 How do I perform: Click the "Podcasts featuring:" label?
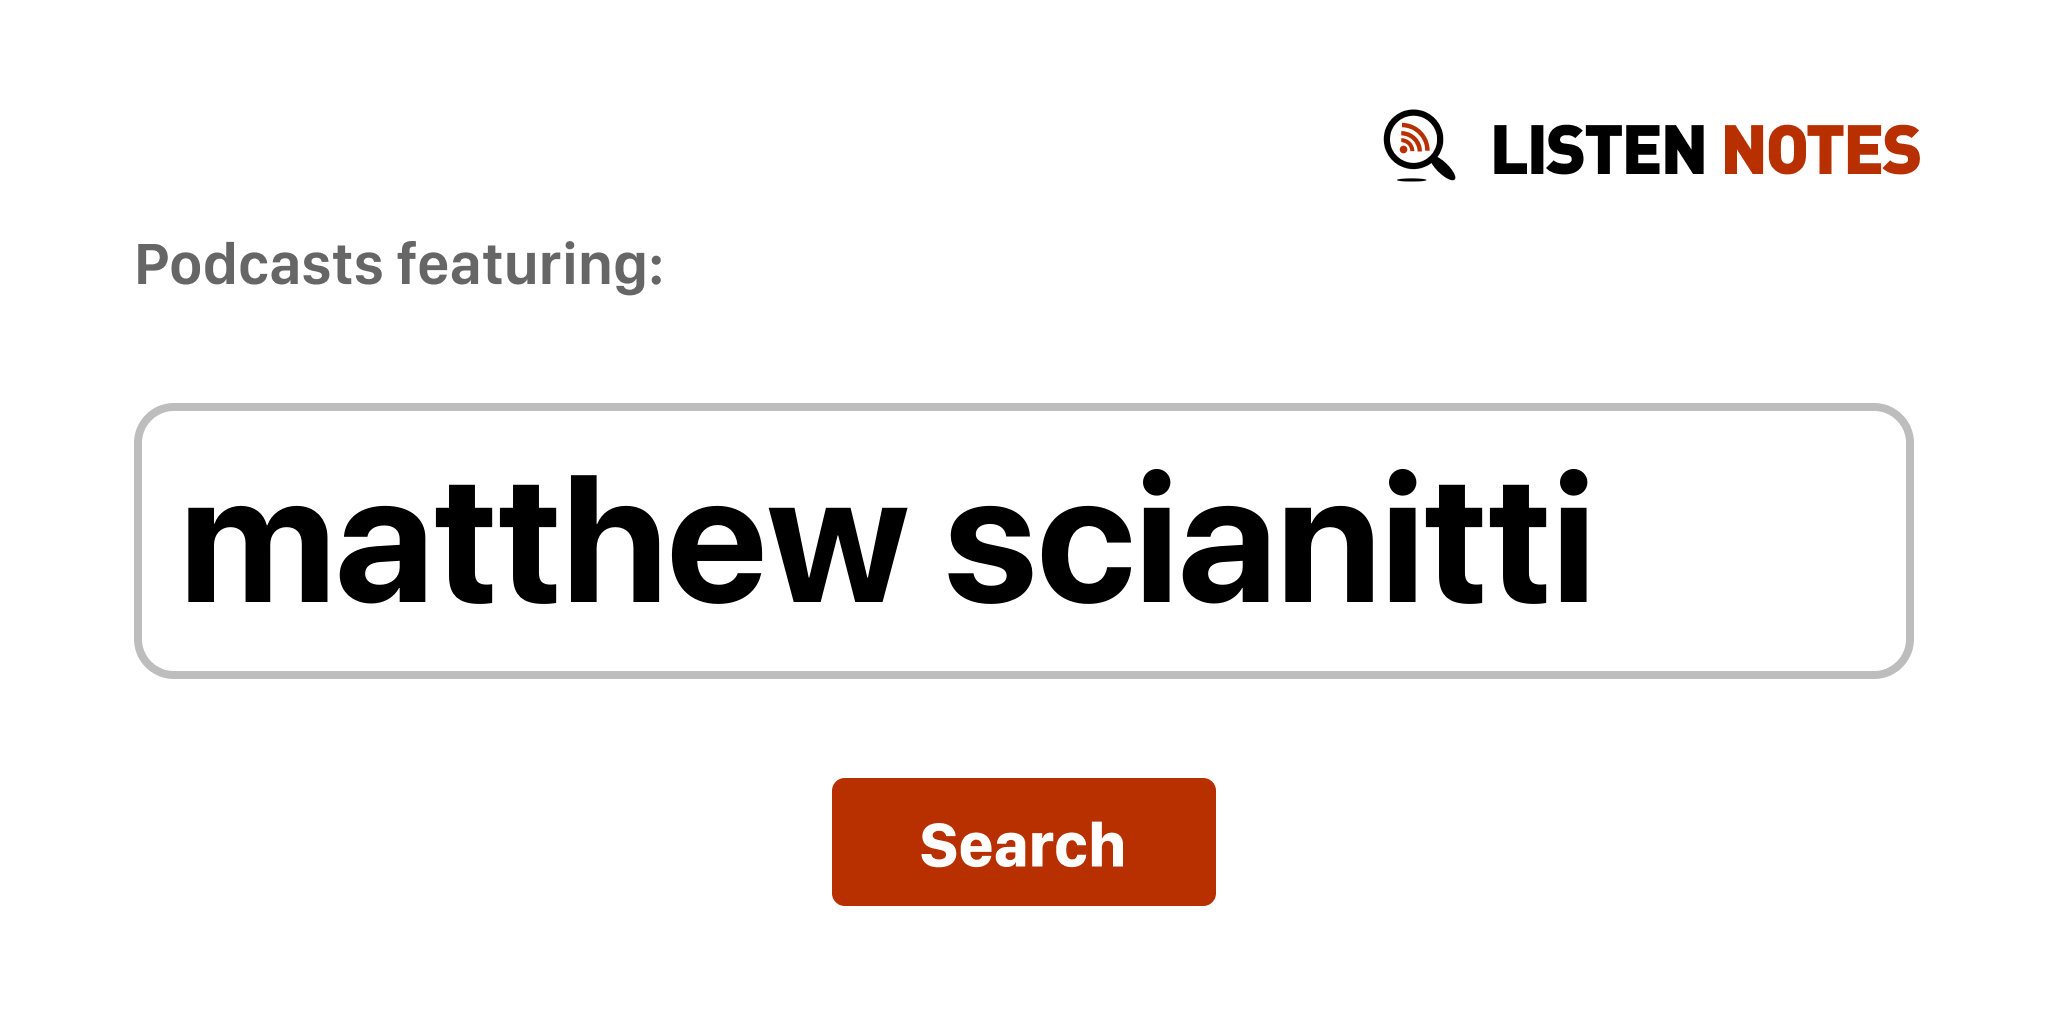tap(399, 265)
